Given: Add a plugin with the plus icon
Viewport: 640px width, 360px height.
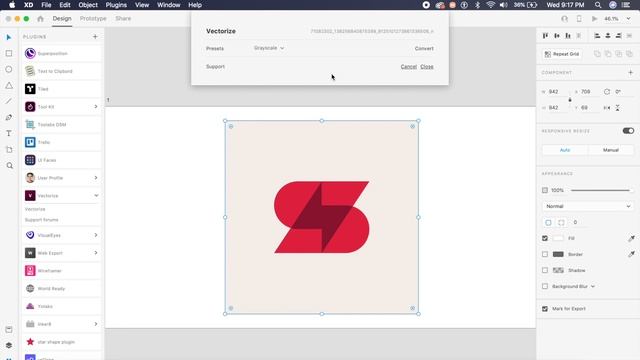Looking at the screenshot, I should coord(95,37).
